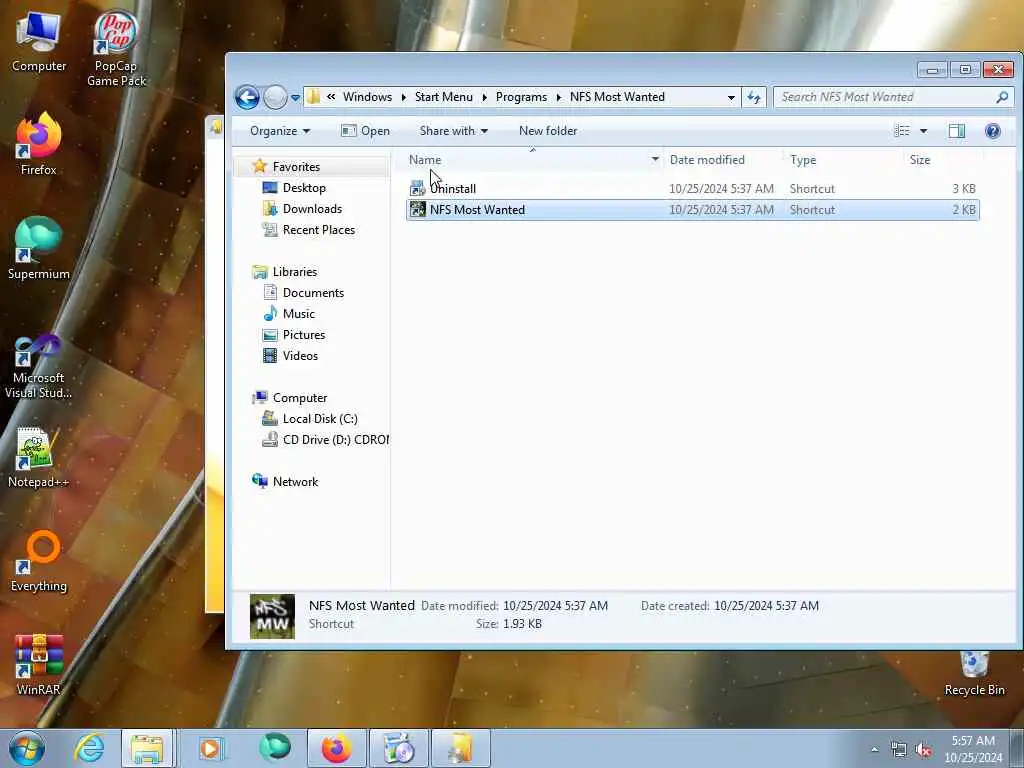This screenshot has height=768, width=1024.
Task: Click the muted volume tray icon
Action: (923, 750)
